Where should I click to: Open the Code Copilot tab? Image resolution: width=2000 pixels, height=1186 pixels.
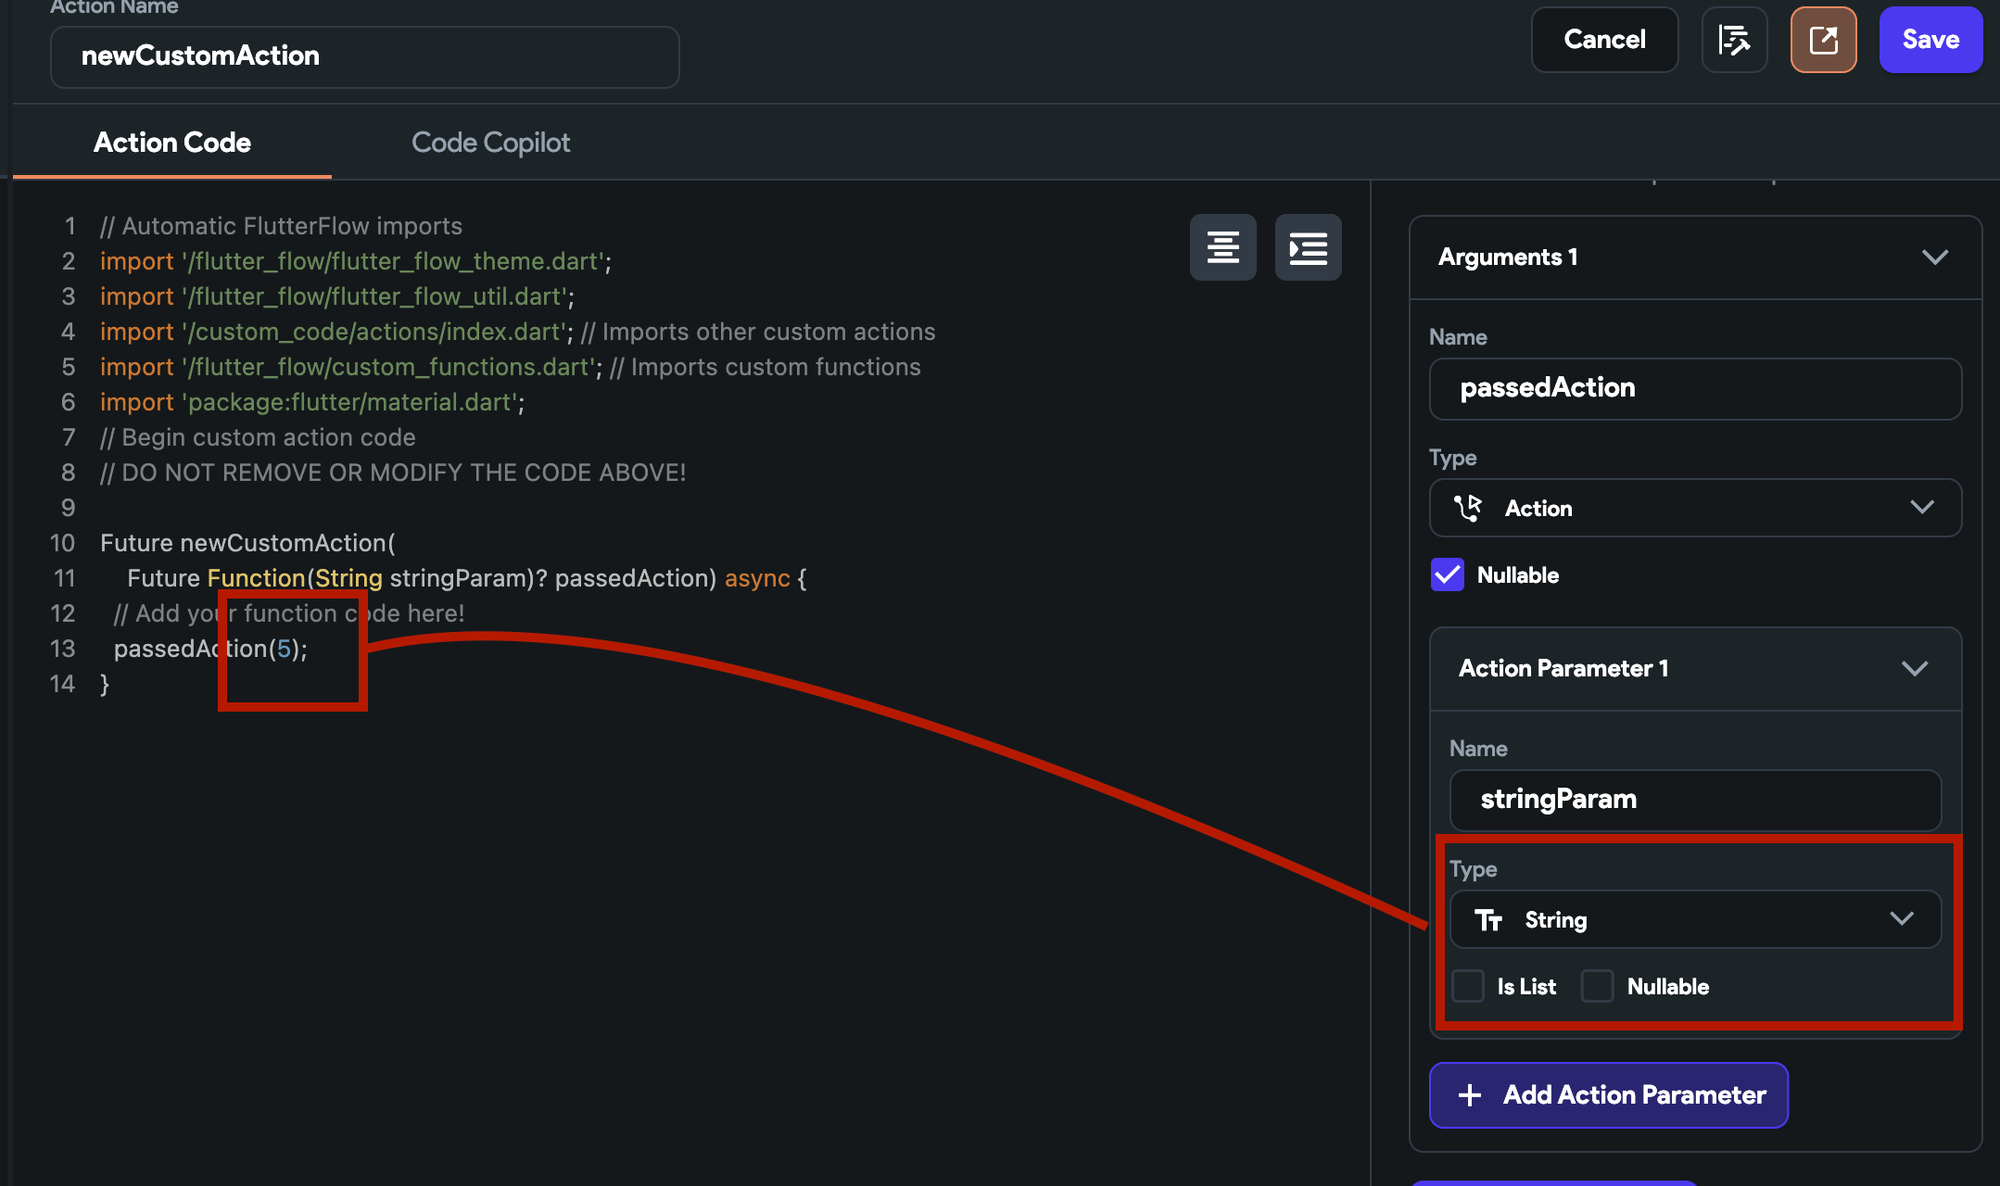[491, 142]
